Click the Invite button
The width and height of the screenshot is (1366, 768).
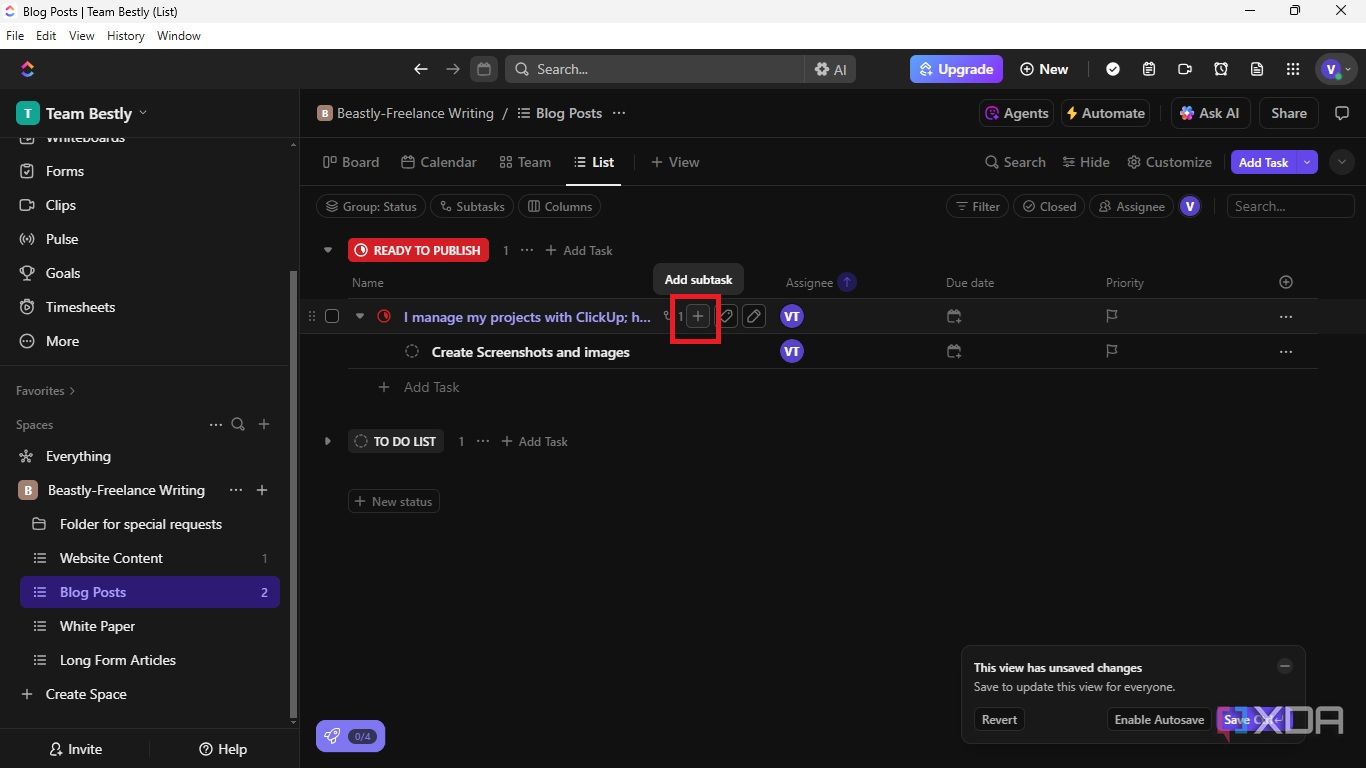(75, 749)
